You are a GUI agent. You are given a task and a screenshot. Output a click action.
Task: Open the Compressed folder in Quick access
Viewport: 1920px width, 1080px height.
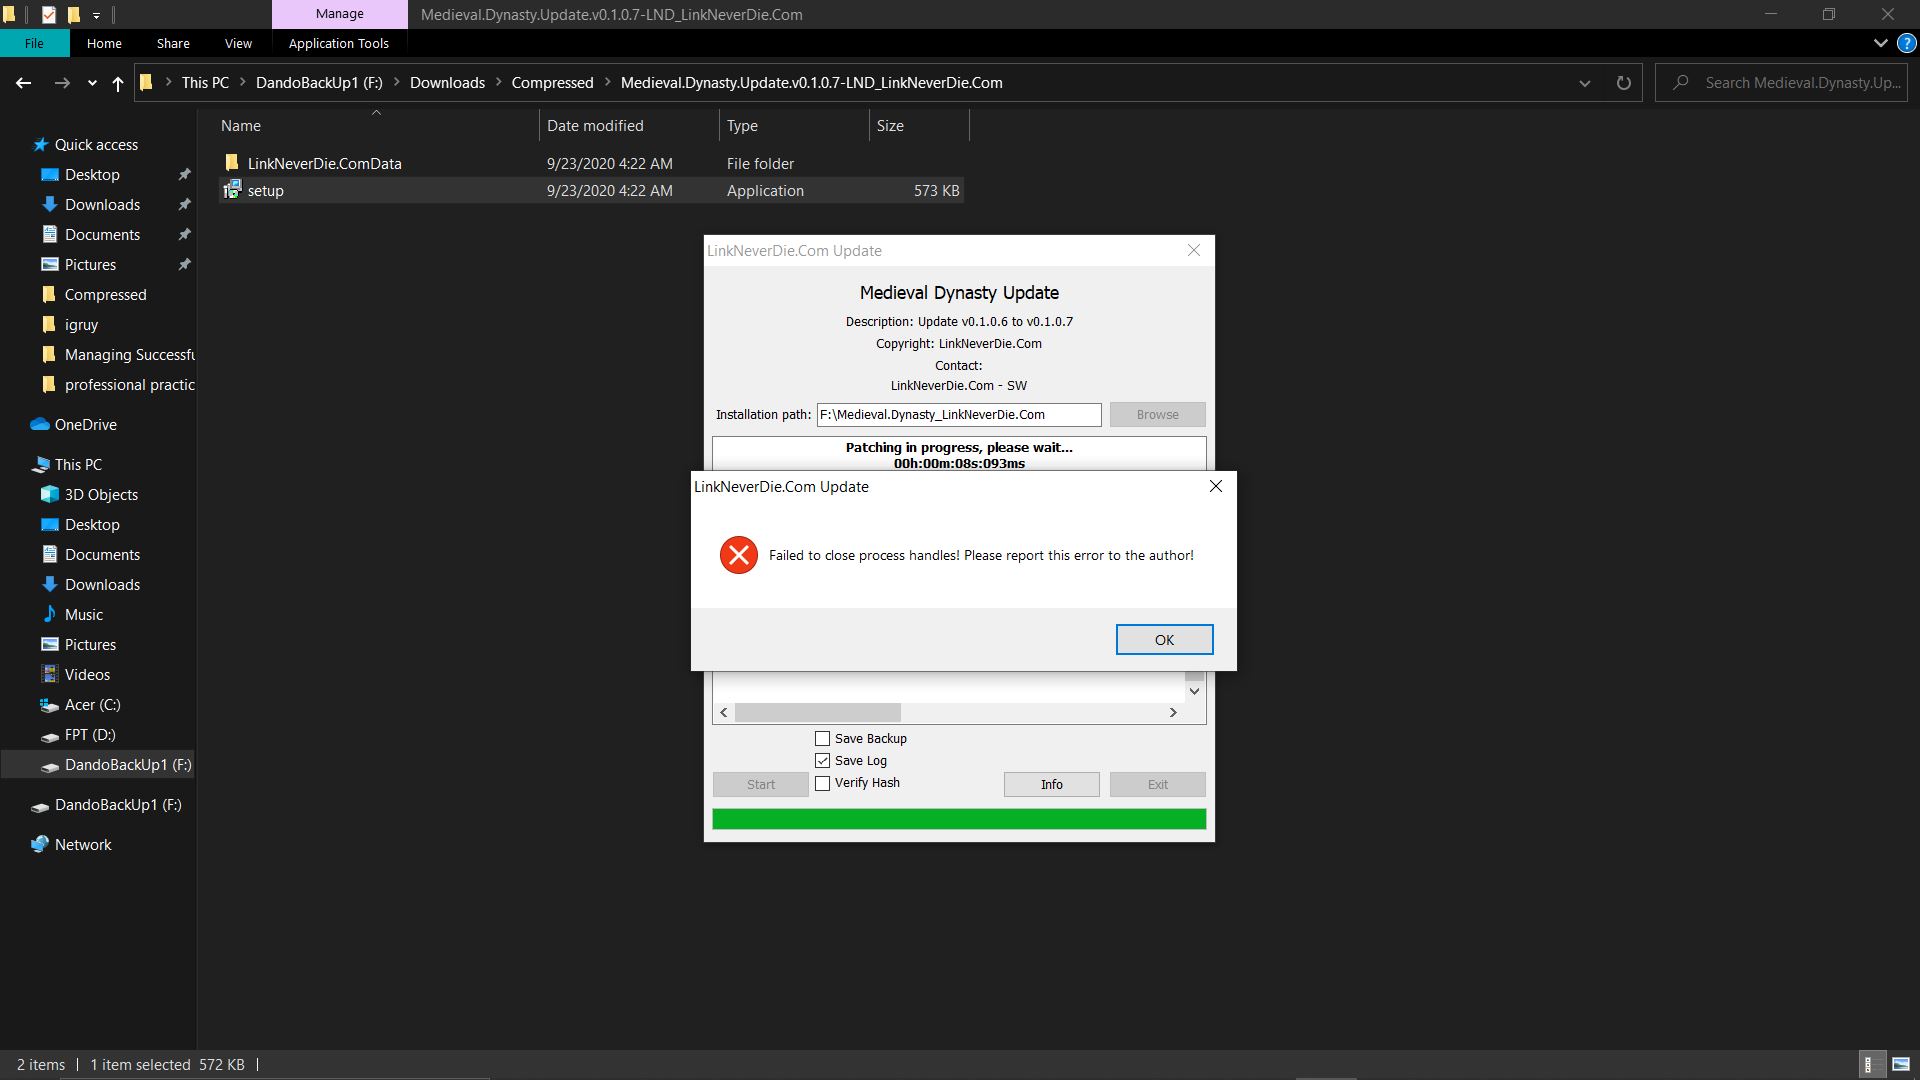click(105, 295)
